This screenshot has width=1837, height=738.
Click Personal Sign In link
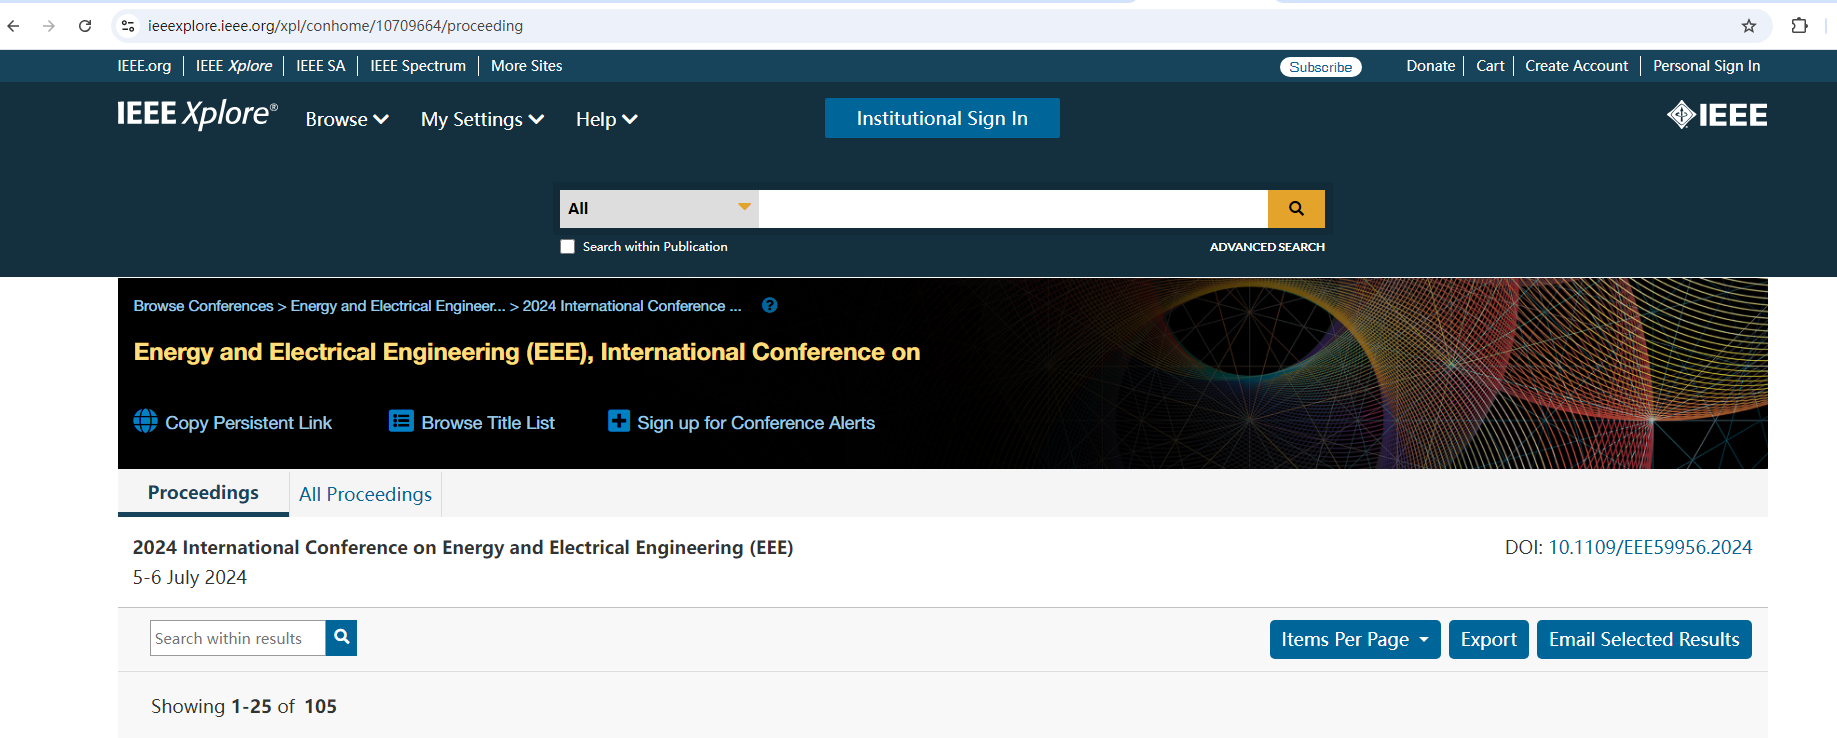[1707, 66]
